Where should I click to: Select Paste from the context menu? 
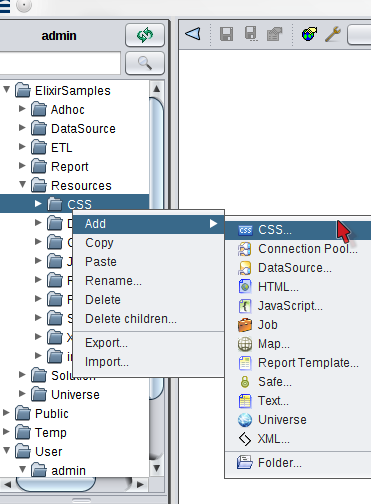pos(148,262)
